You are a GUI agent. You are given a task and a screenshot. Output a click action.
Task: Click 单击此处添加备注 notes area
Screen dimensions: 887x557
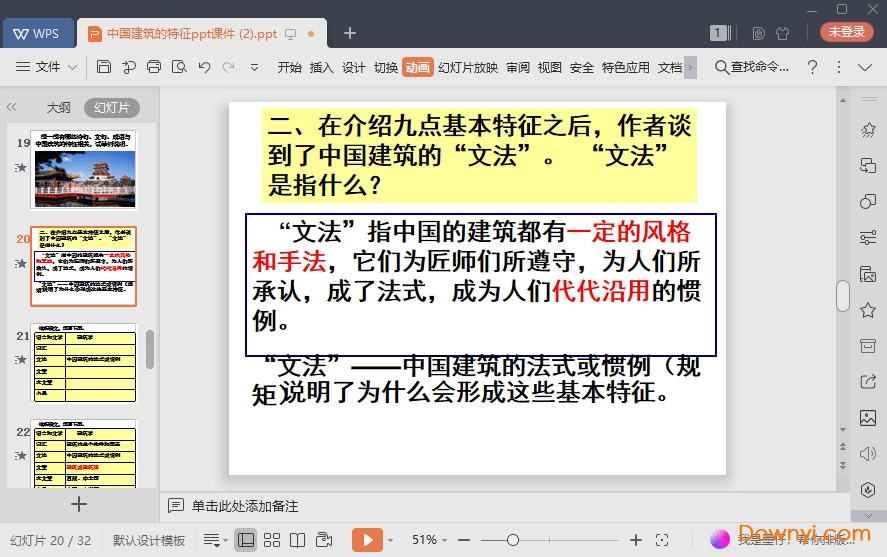[x=245, y=506]
